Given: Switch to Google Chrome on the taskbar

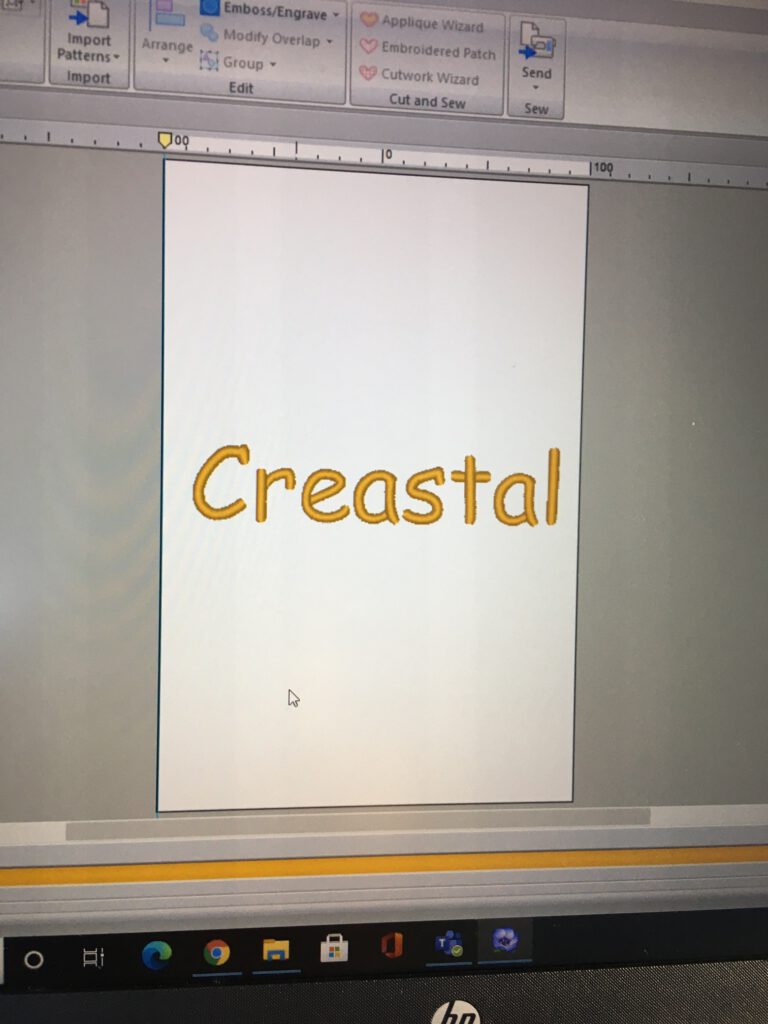Looking at the screenshot, I should coord(216,952).
